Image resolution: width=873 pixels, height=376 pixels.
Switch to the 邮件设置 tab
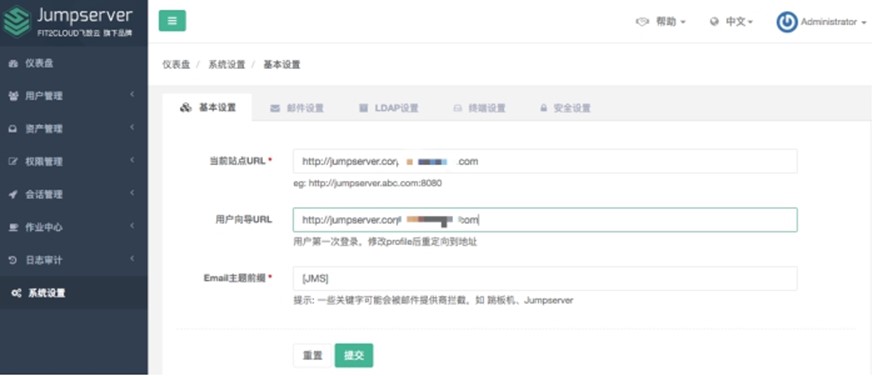297,108
